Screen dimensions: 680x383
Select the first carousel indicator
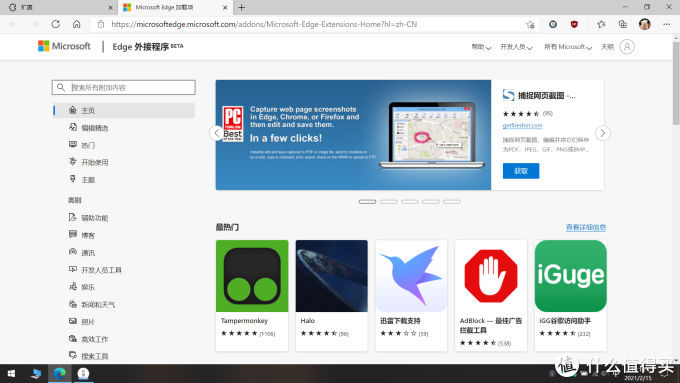pyautogui.click(x=367, y=202)
